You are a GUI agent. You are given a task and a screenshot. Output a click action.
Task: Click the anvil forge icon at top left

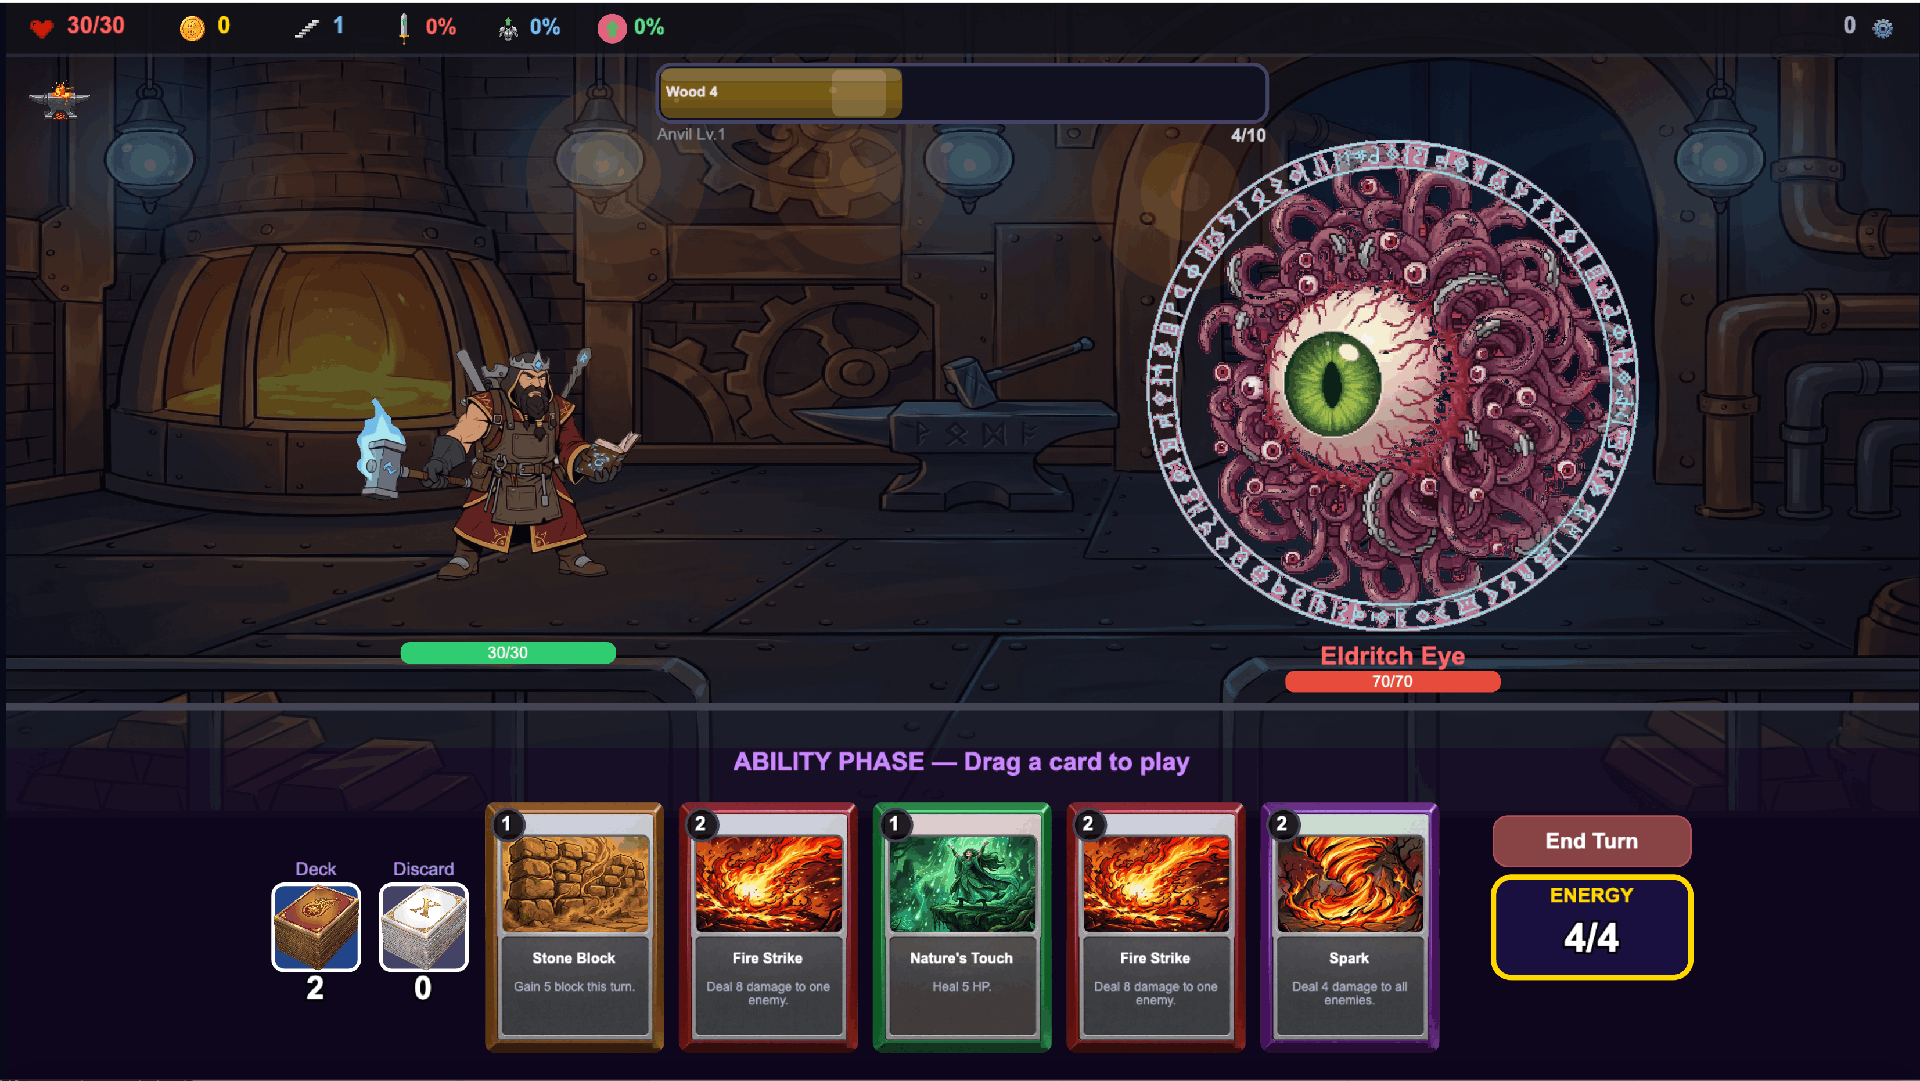pyautogui.click(x=60, y=101)
